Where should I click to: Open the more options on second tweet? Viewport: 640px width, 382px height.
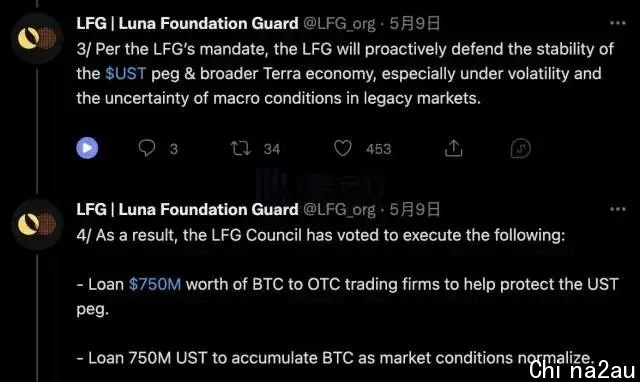(618, 209)
